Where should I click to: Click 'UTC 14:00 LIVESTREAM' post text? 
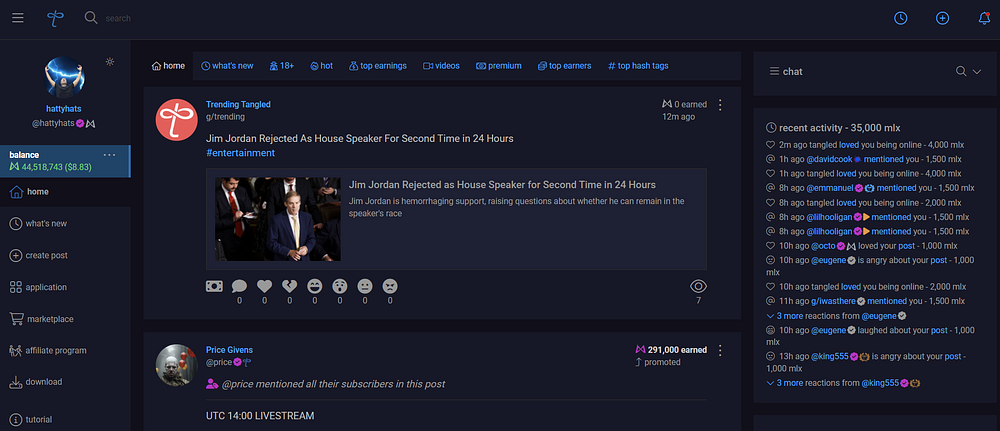(x=260, y=416)
